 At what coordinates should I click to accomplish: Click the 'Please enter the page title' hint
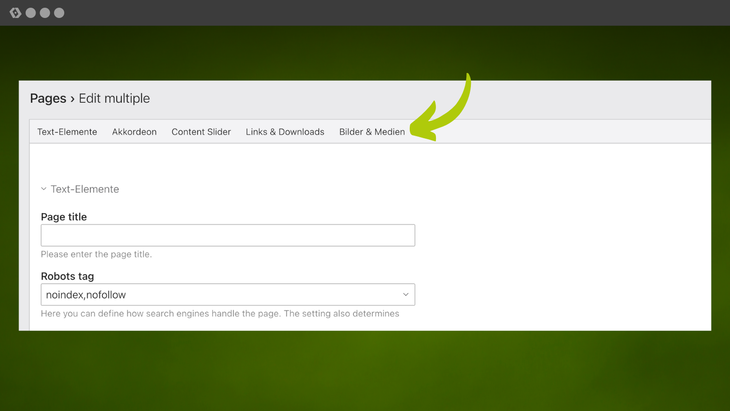tap(96, 254)
